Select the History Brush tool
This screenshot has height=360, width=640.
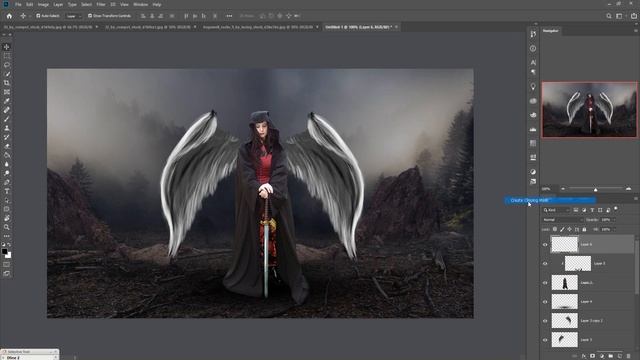tap(7, 137)
